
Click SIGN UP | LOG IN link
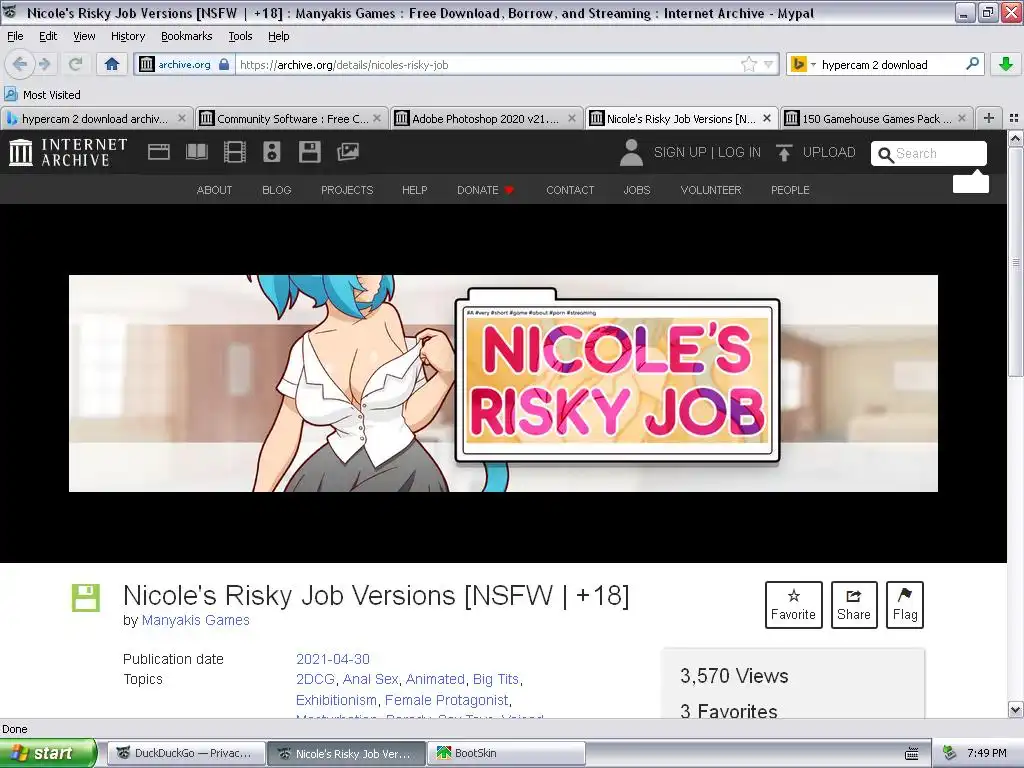(707, 152)
